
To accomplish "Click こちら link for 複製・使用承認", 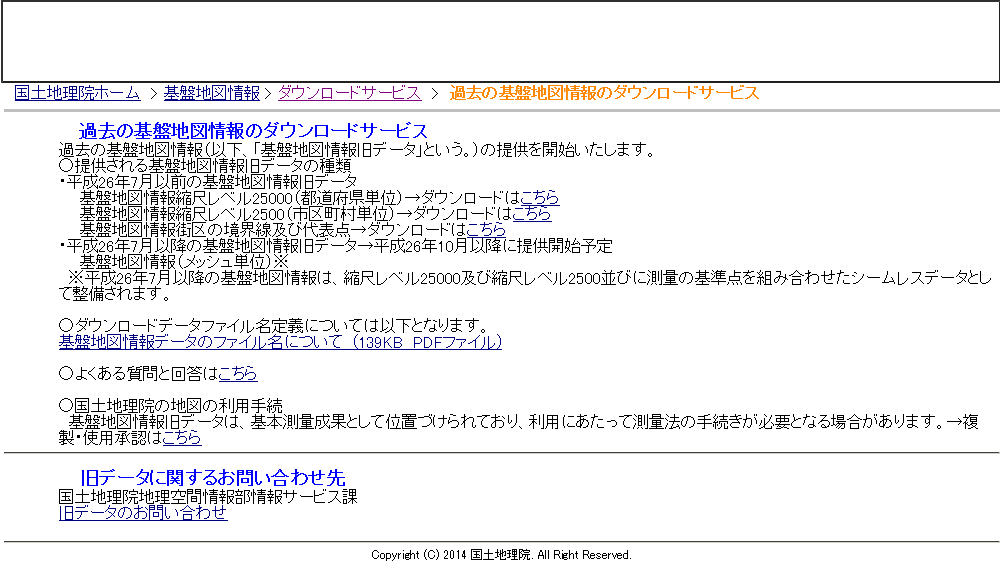I will [182, 438].
